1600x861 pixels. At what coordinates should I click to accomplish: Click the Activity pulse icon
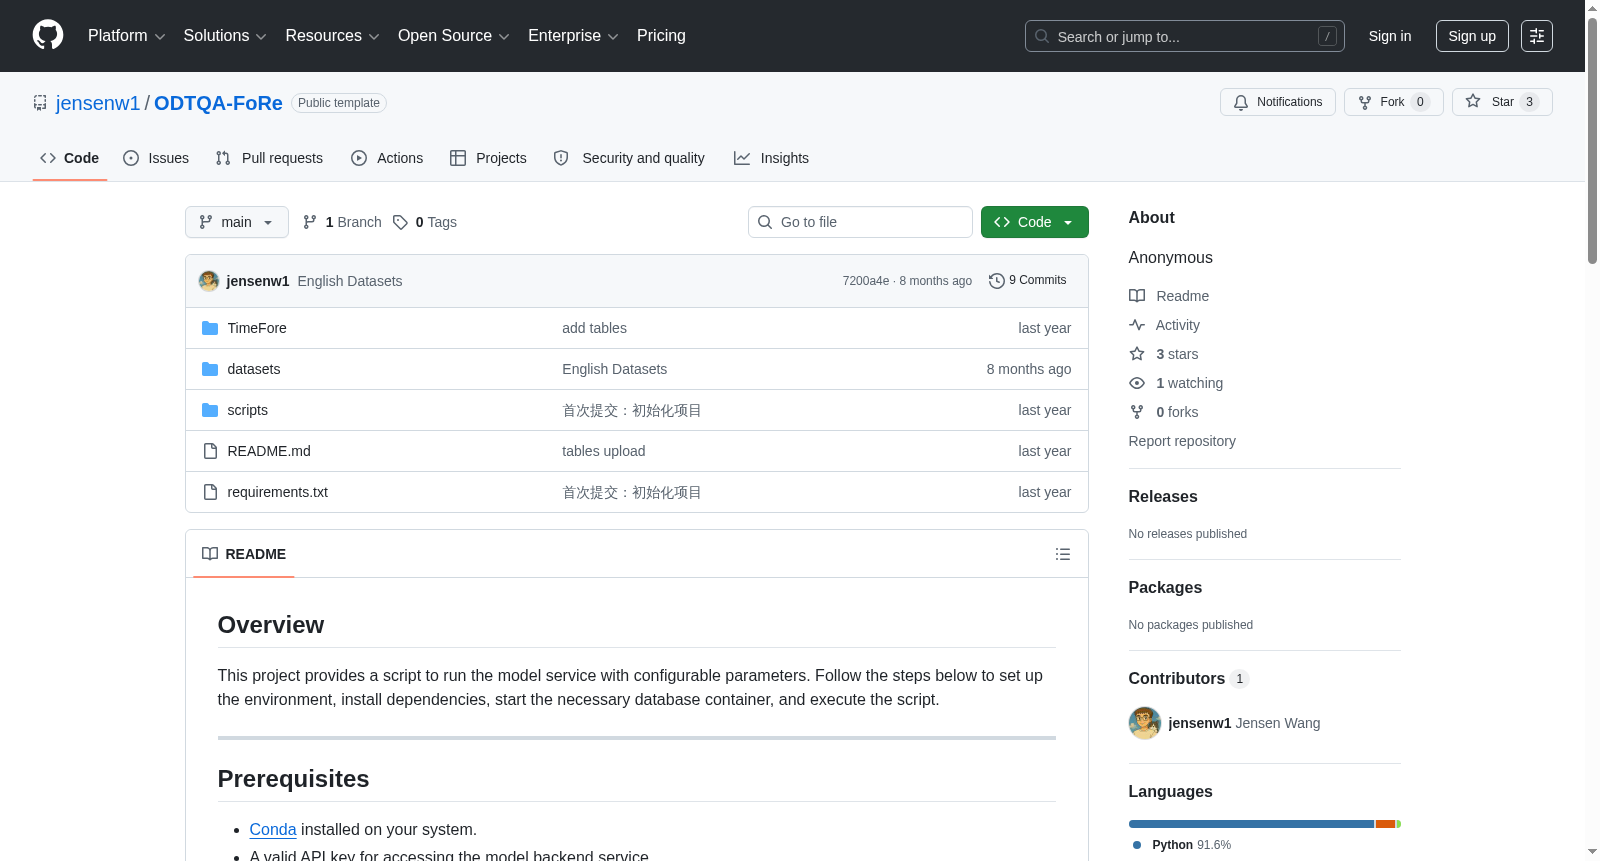click(x=1137, y=325)
